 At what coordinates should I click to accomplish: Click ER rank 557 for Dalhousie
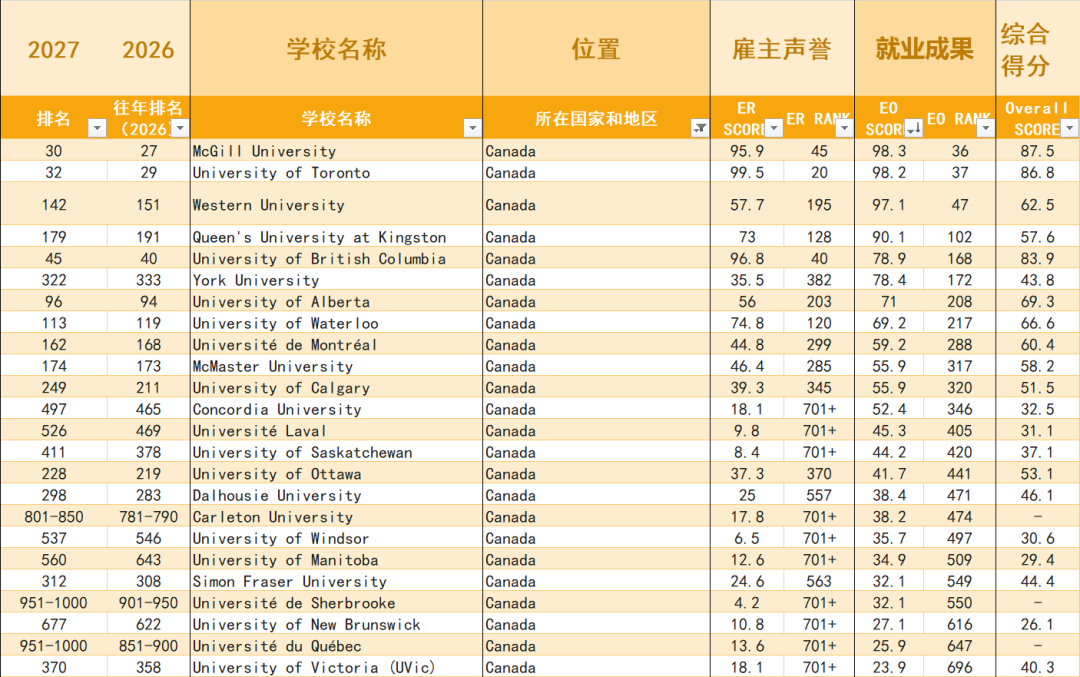click(x=819, y=495)
